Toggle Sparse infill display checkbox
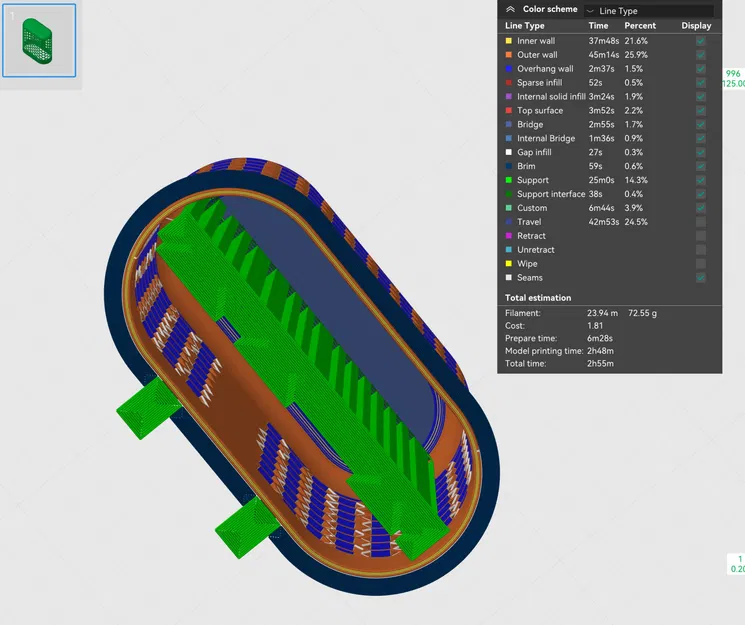Screen dimensions: 745x625 point(700,83)
